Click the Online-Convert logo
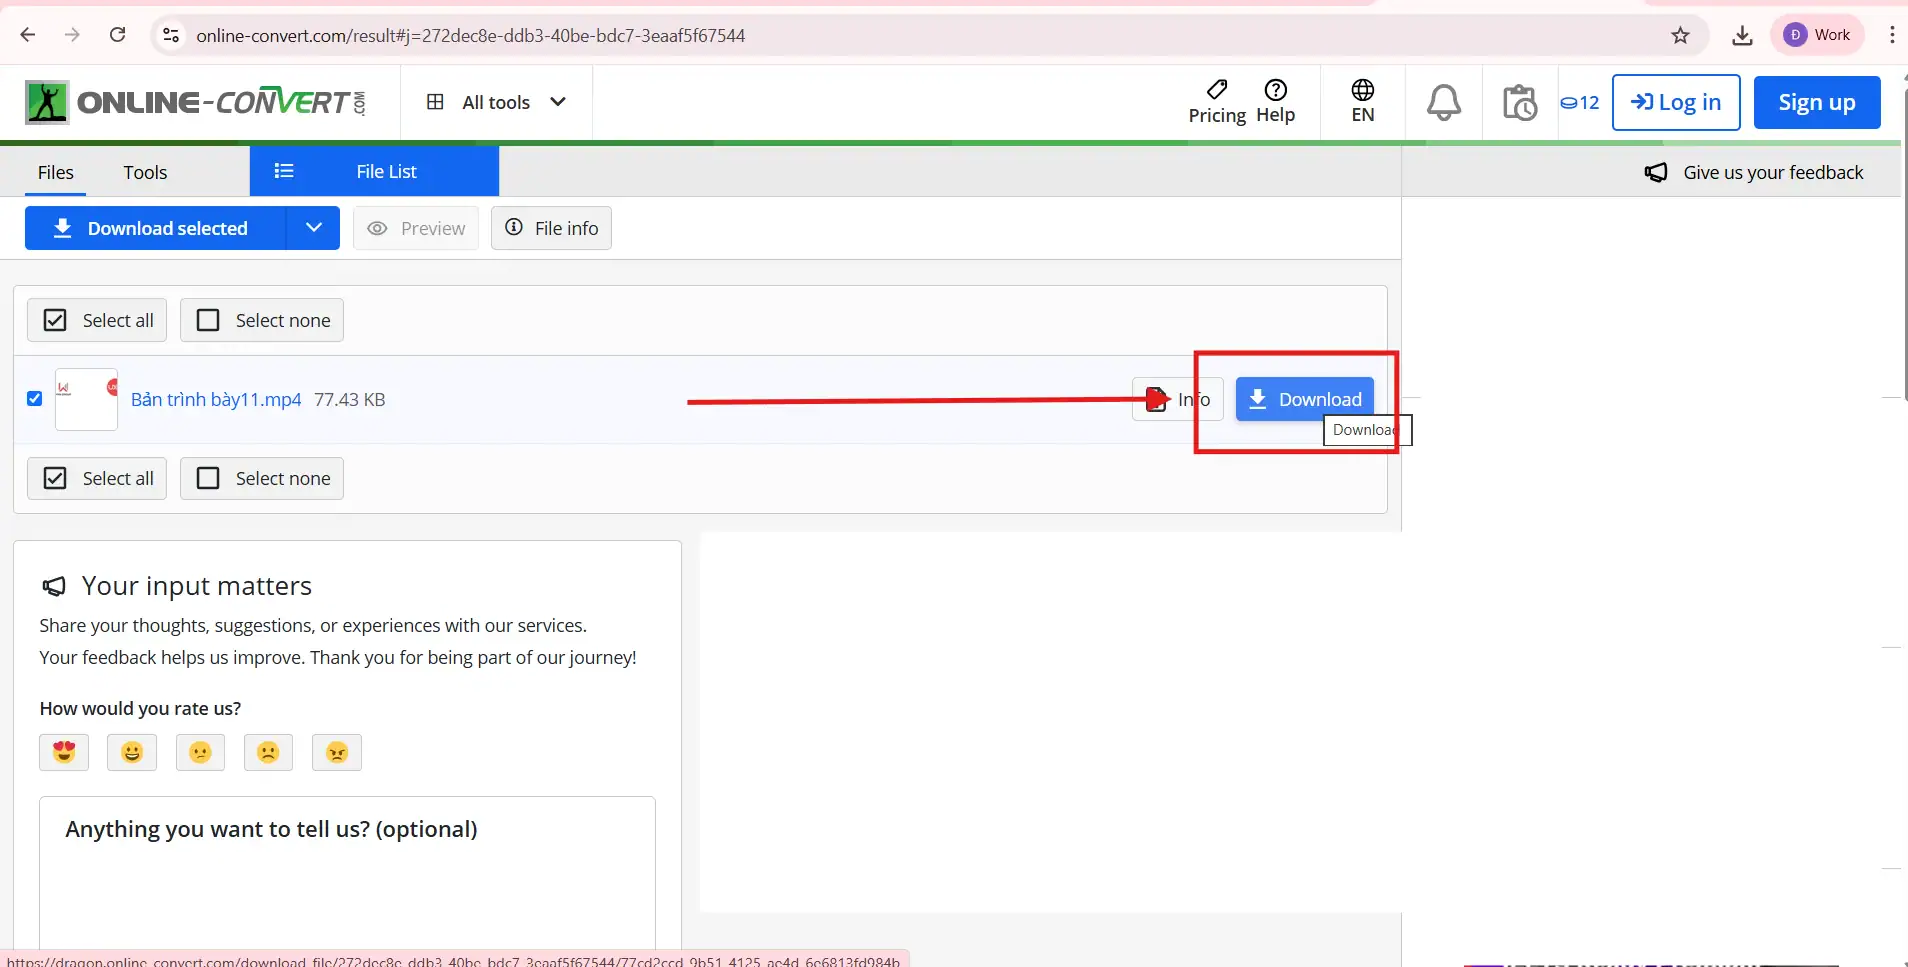1908x967 pixels. 193,101
